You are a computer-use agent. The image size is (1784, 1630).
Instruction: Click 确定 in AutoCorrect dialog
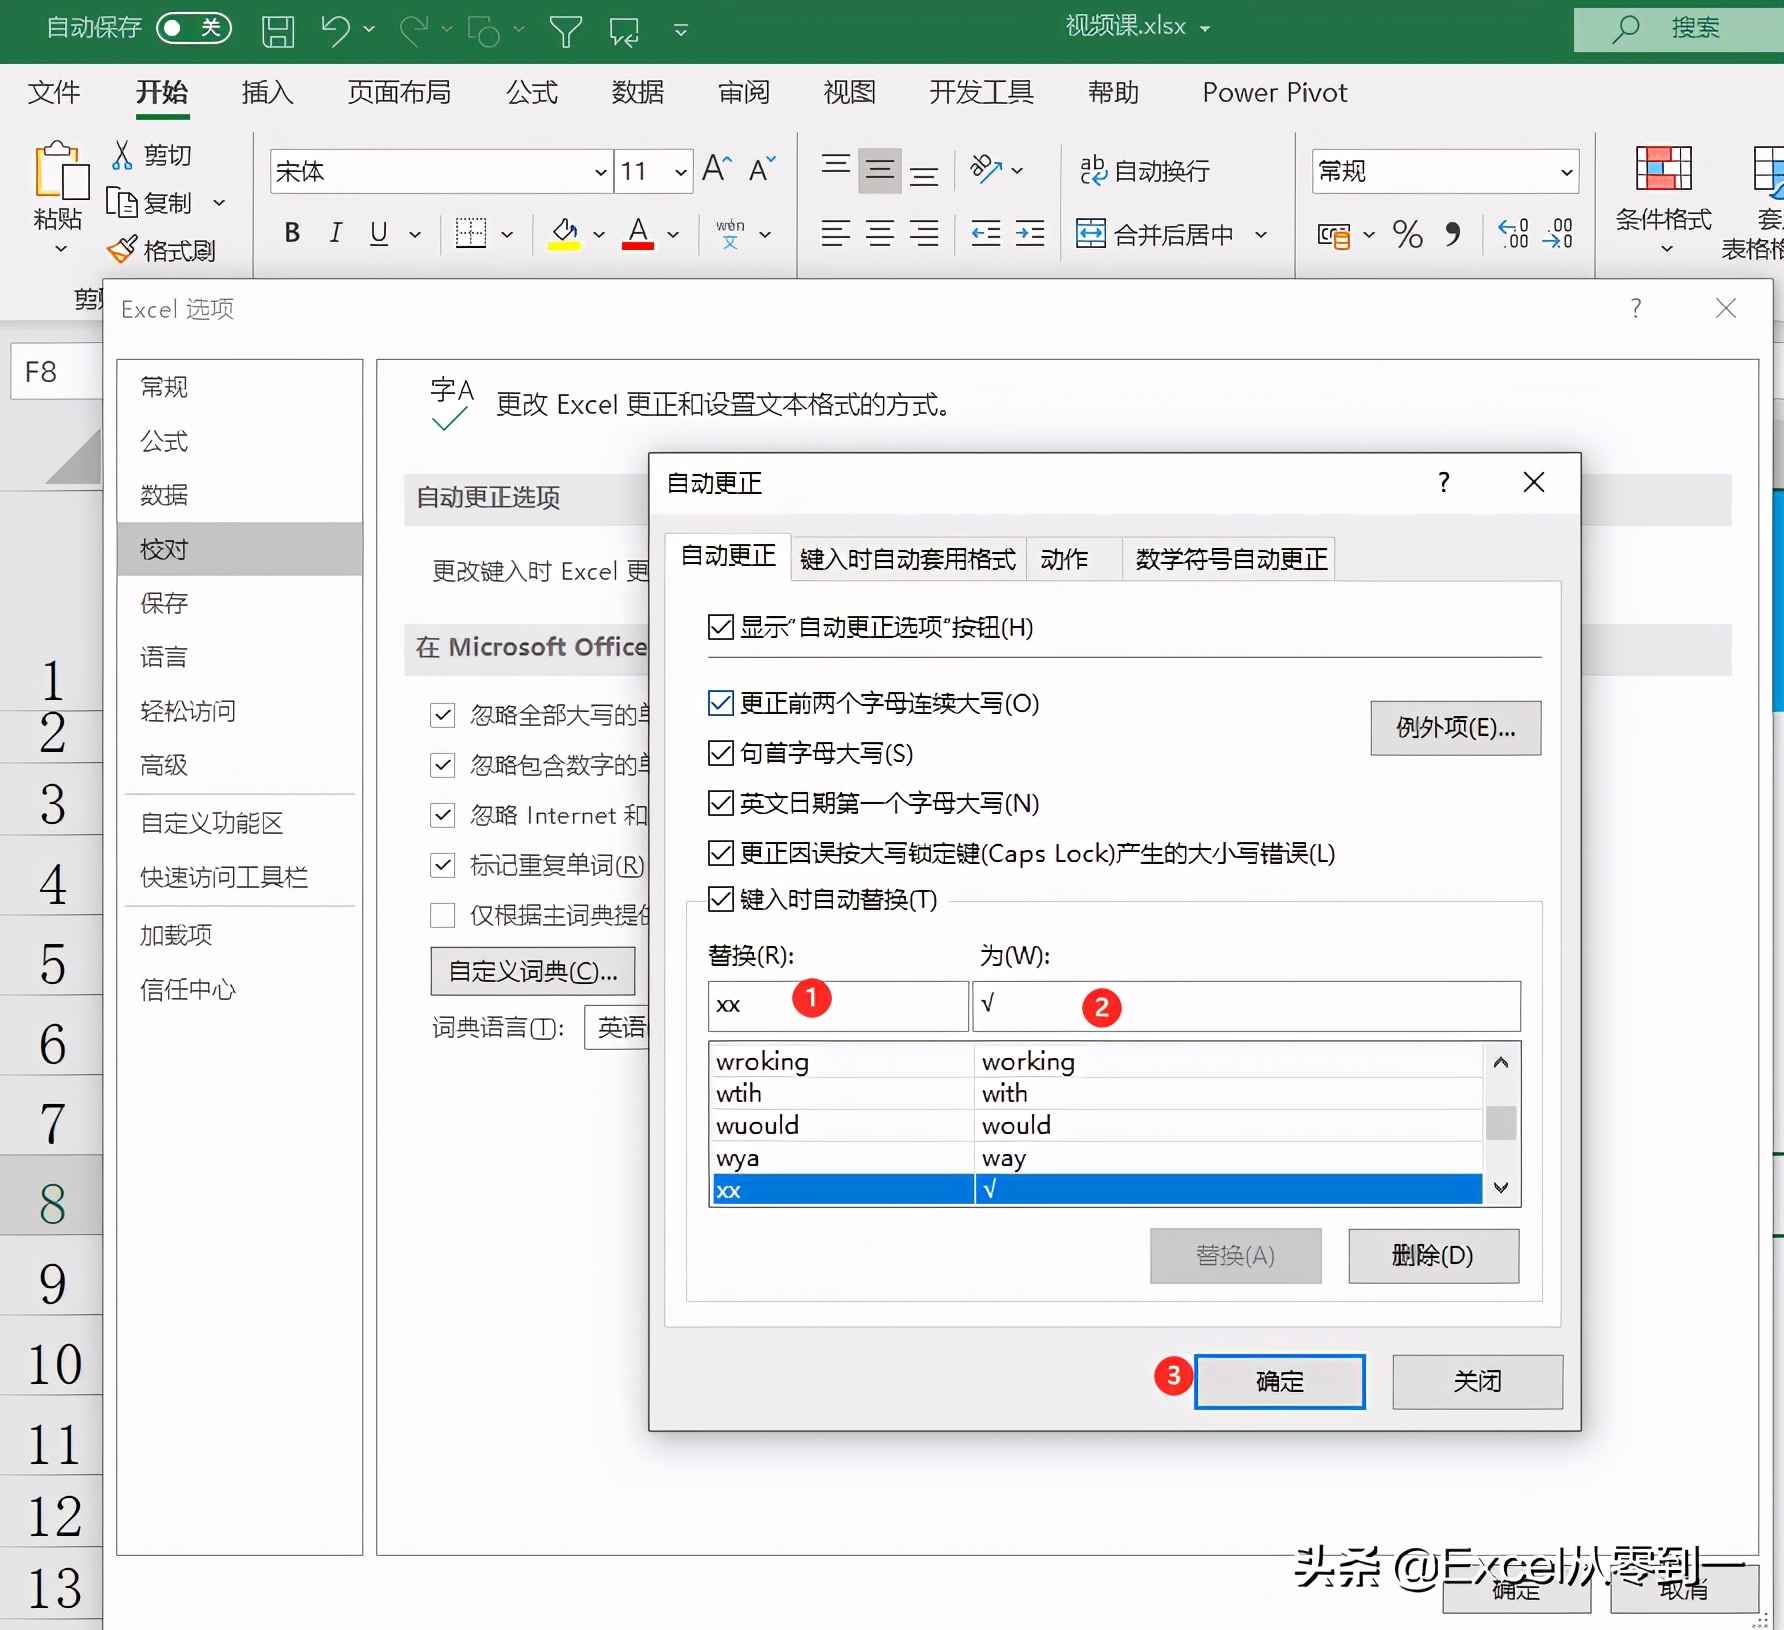(1279, 1381)
